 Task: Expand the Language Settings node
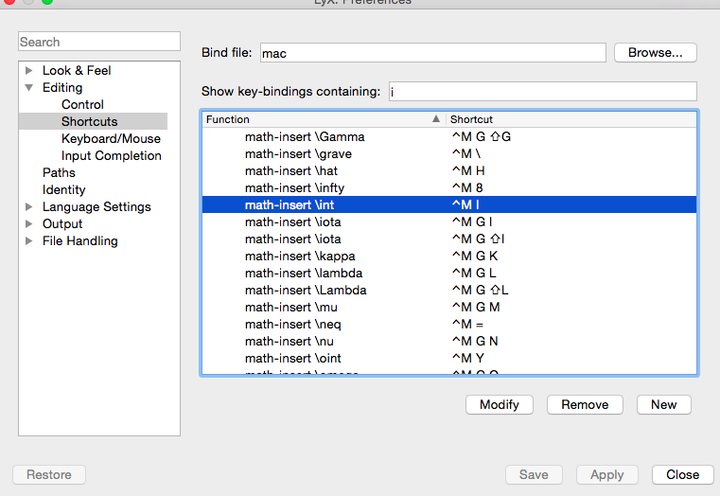[x=29, y=207]
